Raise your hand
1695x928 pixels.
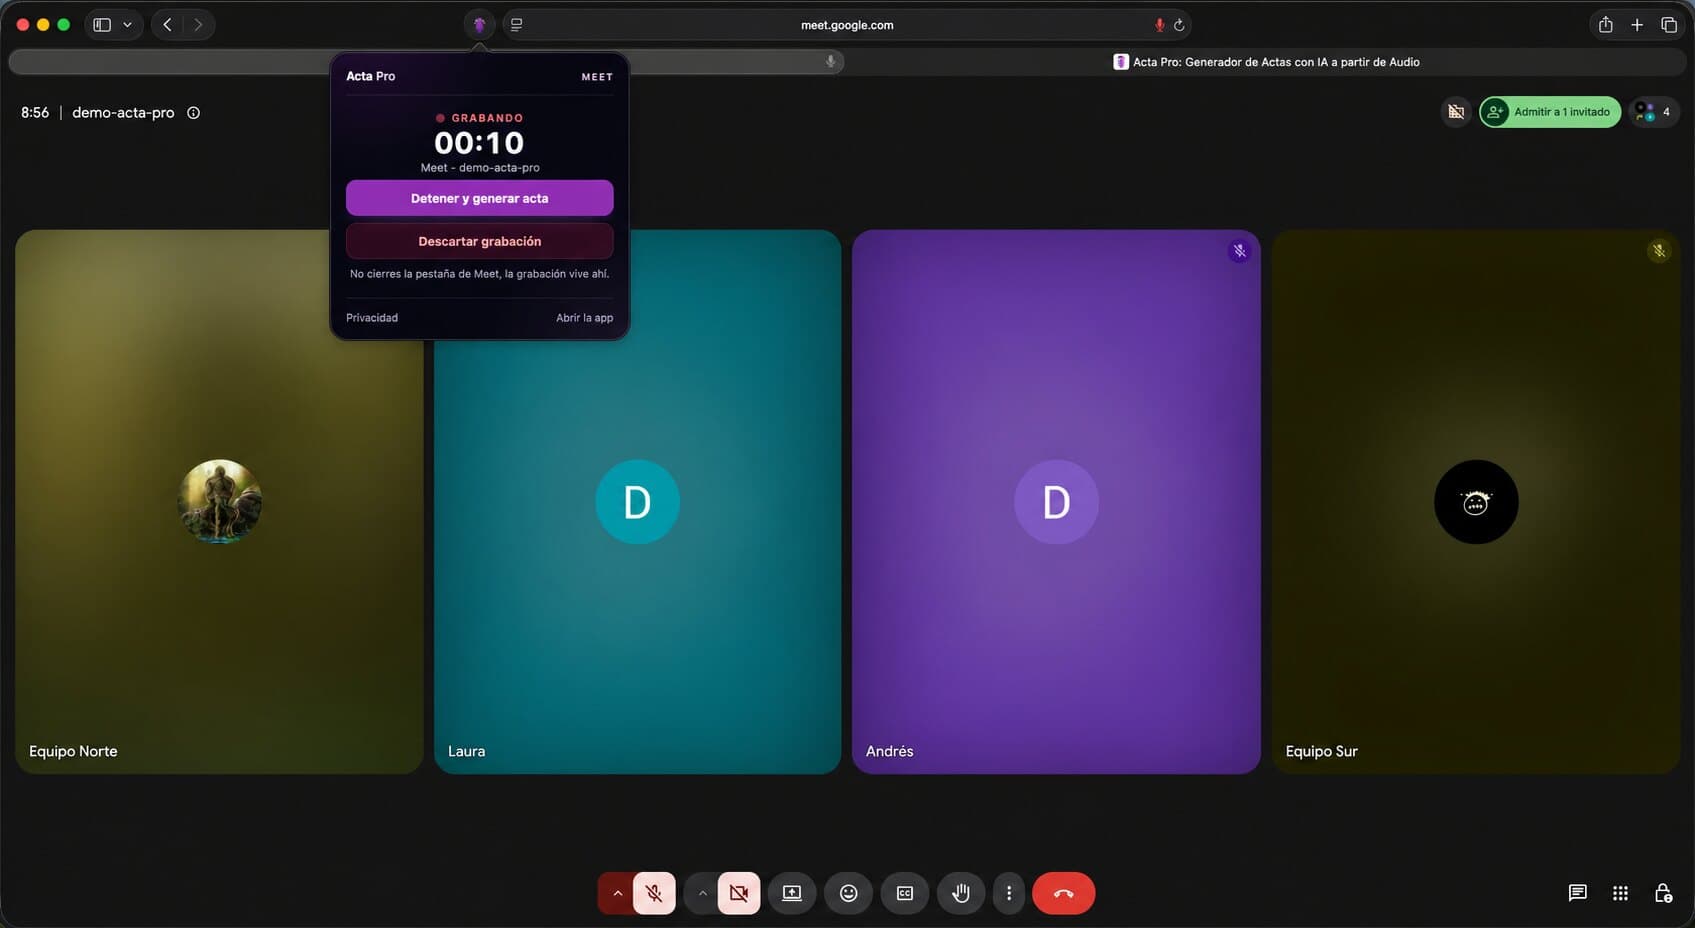[x=961, y=893]
